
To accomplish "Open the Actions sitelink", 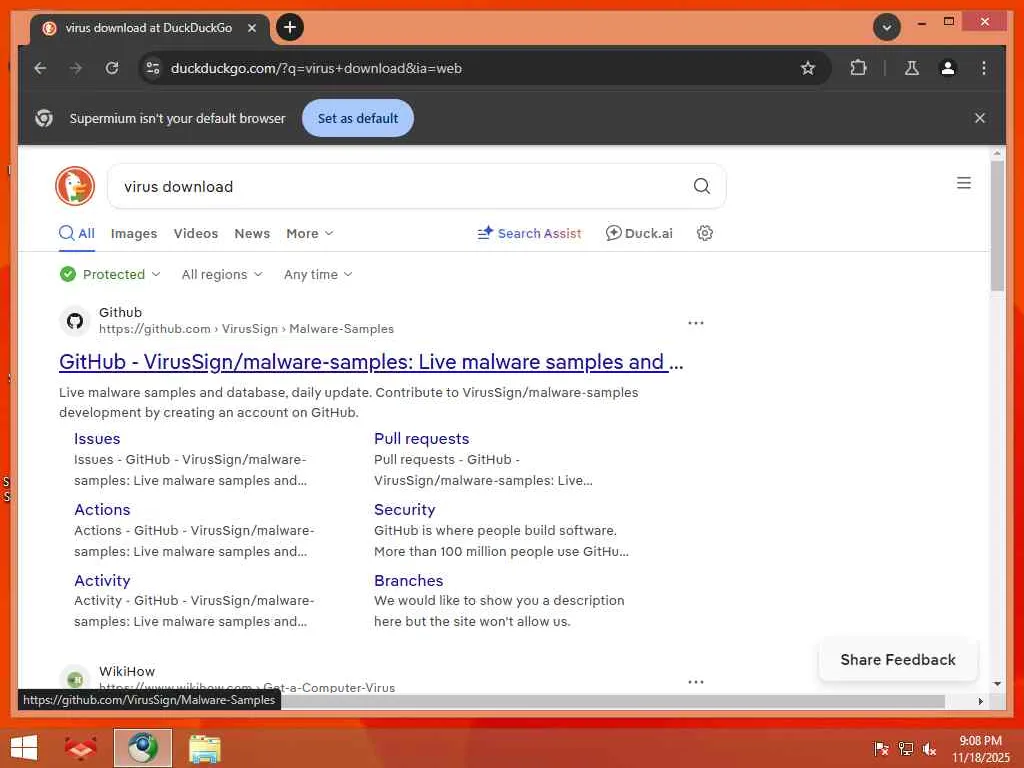I will pos(102,509).
